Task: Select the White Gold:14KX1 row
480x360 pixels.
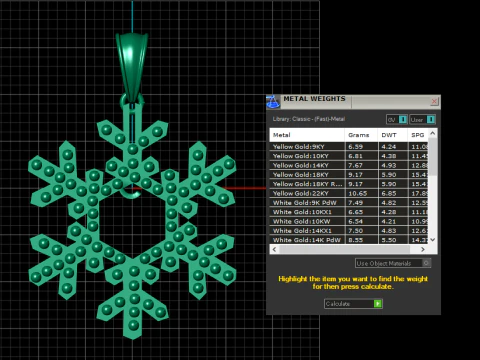Action: 349,231
